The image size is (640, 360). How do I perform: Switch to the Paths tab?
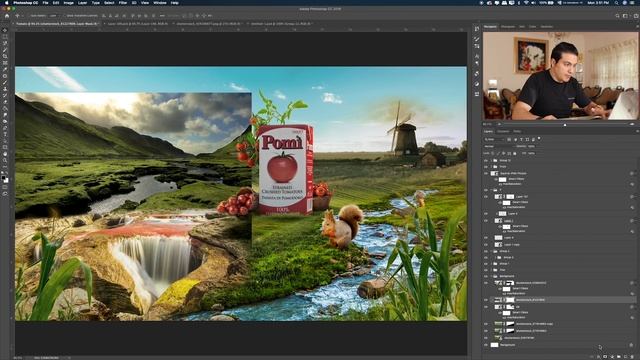point(517,131)
